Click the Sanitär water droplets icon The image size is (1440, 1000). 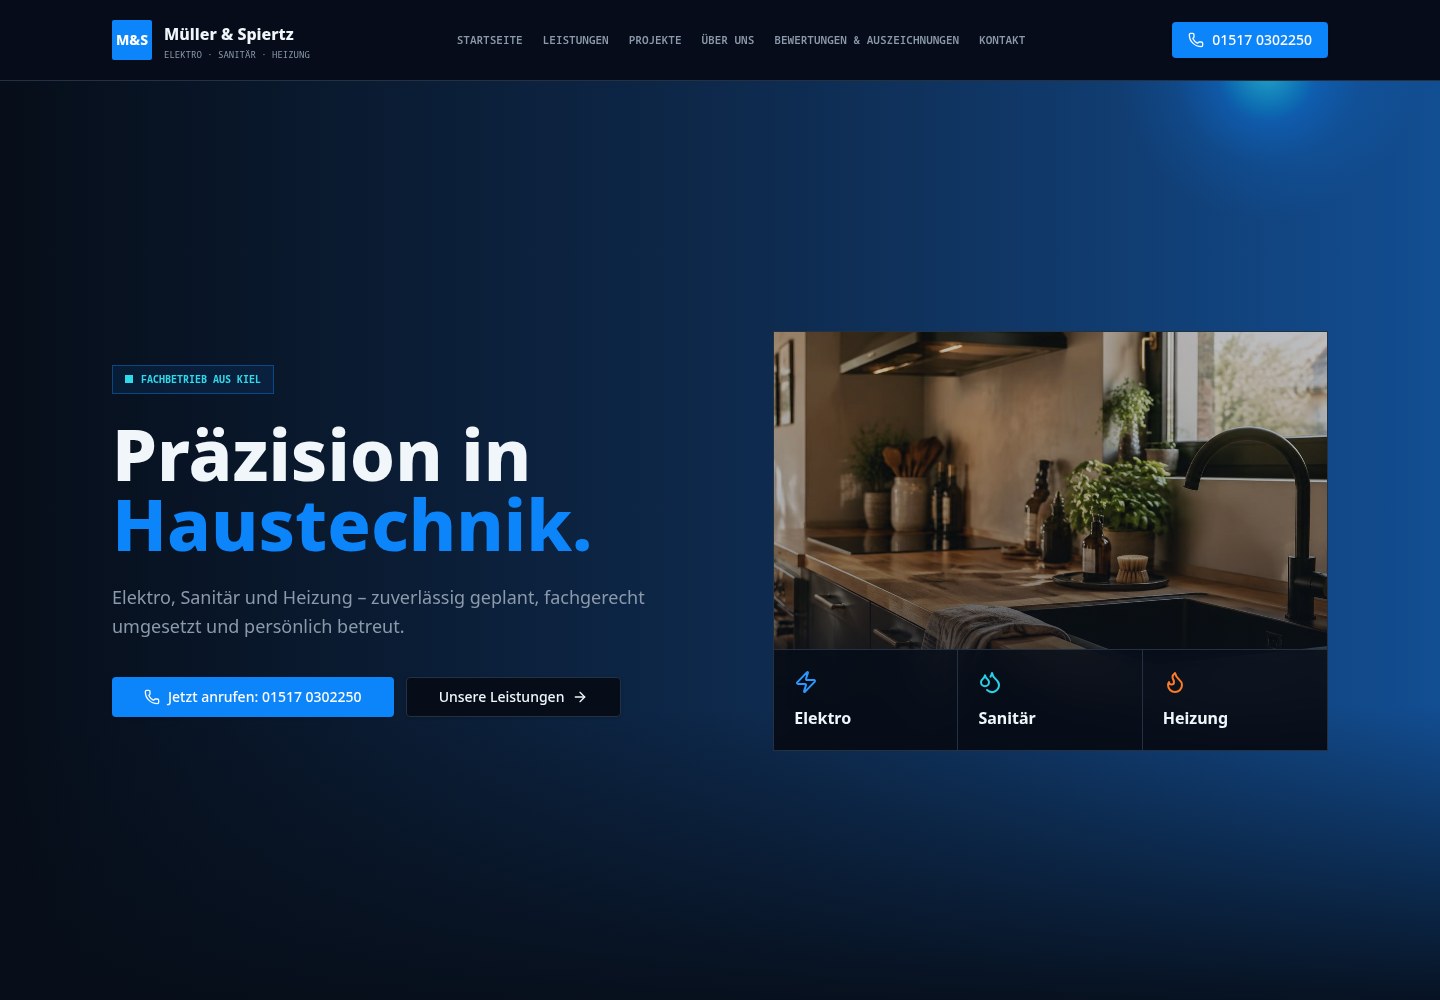[990, 682]
